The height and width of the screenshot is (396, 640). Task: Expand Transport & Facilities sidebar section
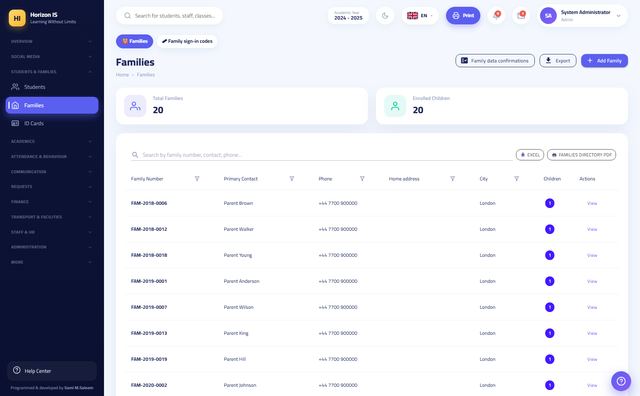pos(51,217)
